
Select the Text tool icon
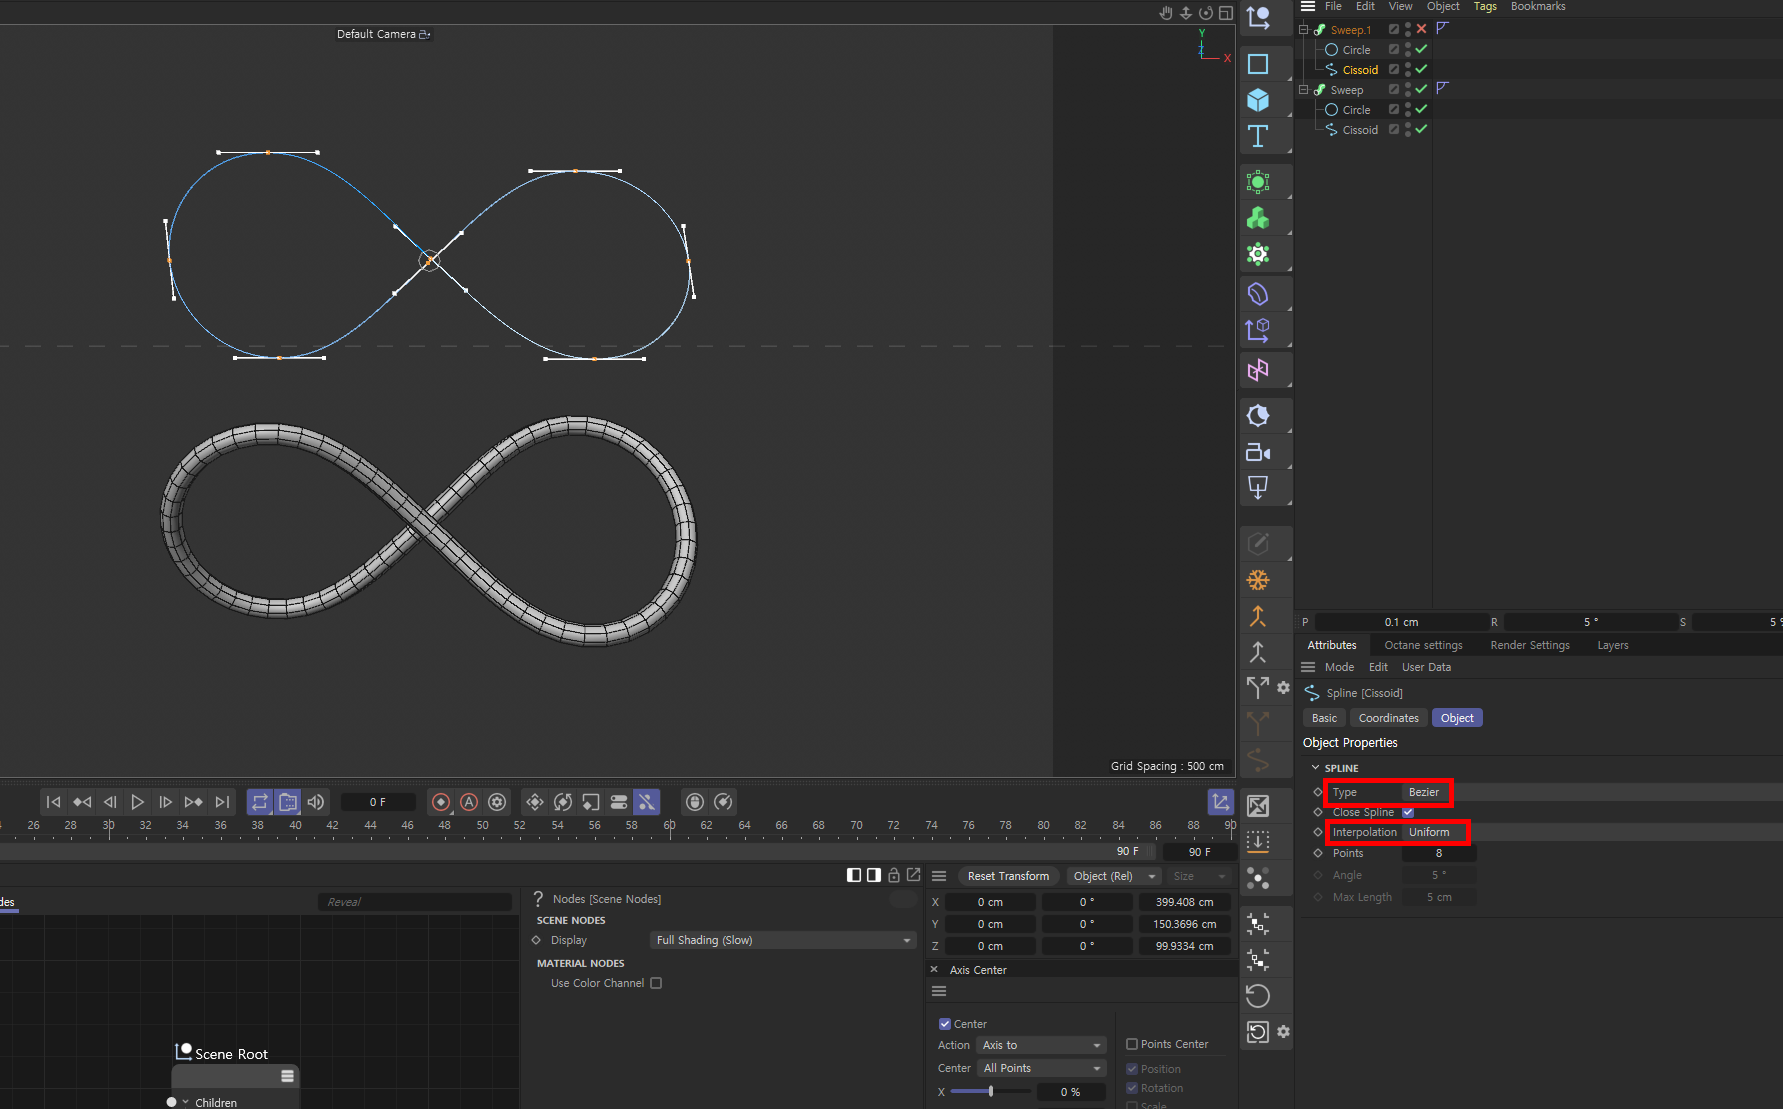coord(1258,136)
